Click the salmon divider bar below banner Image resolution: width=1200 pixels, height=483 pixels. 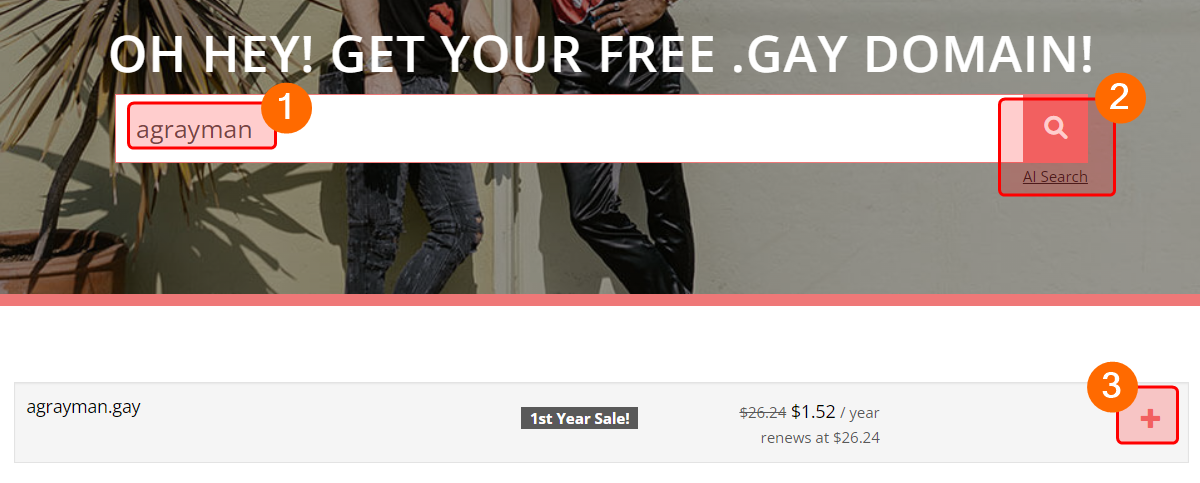pos(600,300)
